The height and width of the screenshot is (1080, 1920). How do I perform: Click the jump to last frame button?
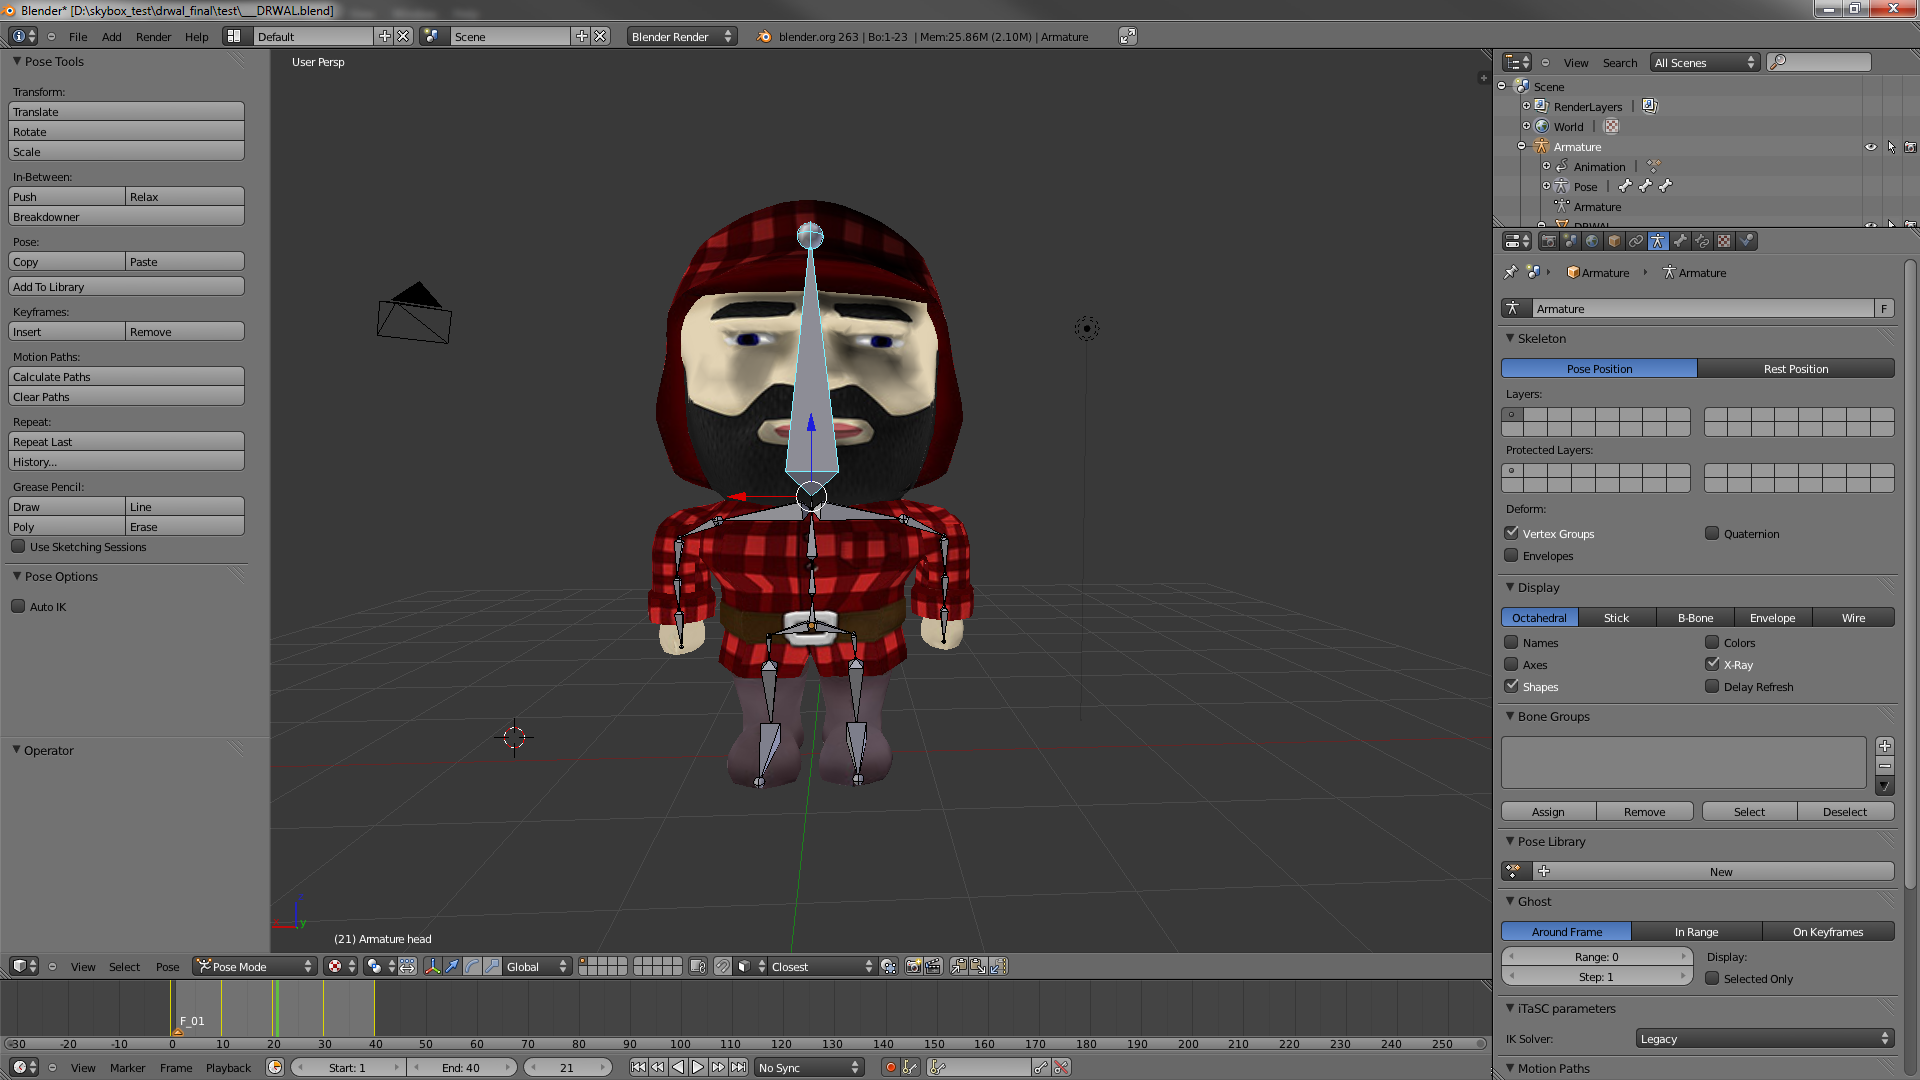[x=739, y=1067]
